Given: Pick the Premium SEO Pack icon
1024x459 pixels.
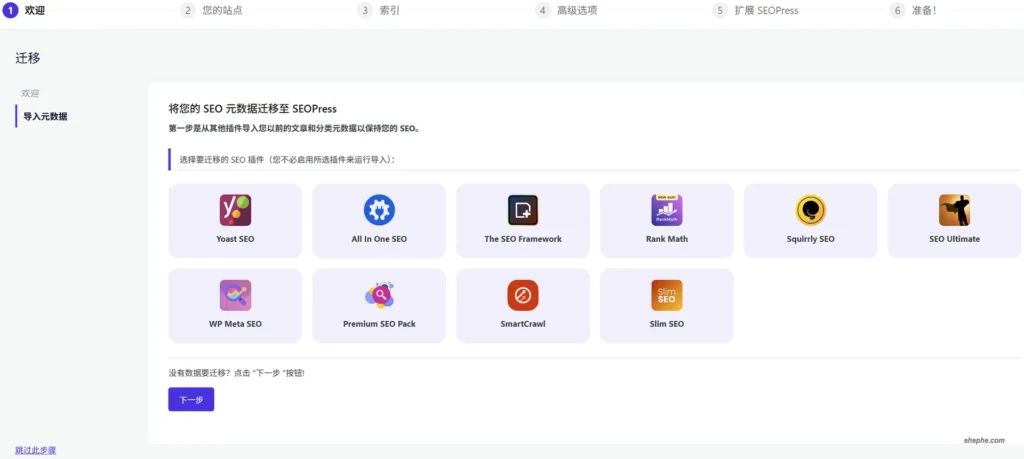Looking at the screenshot, I should 379,295.
